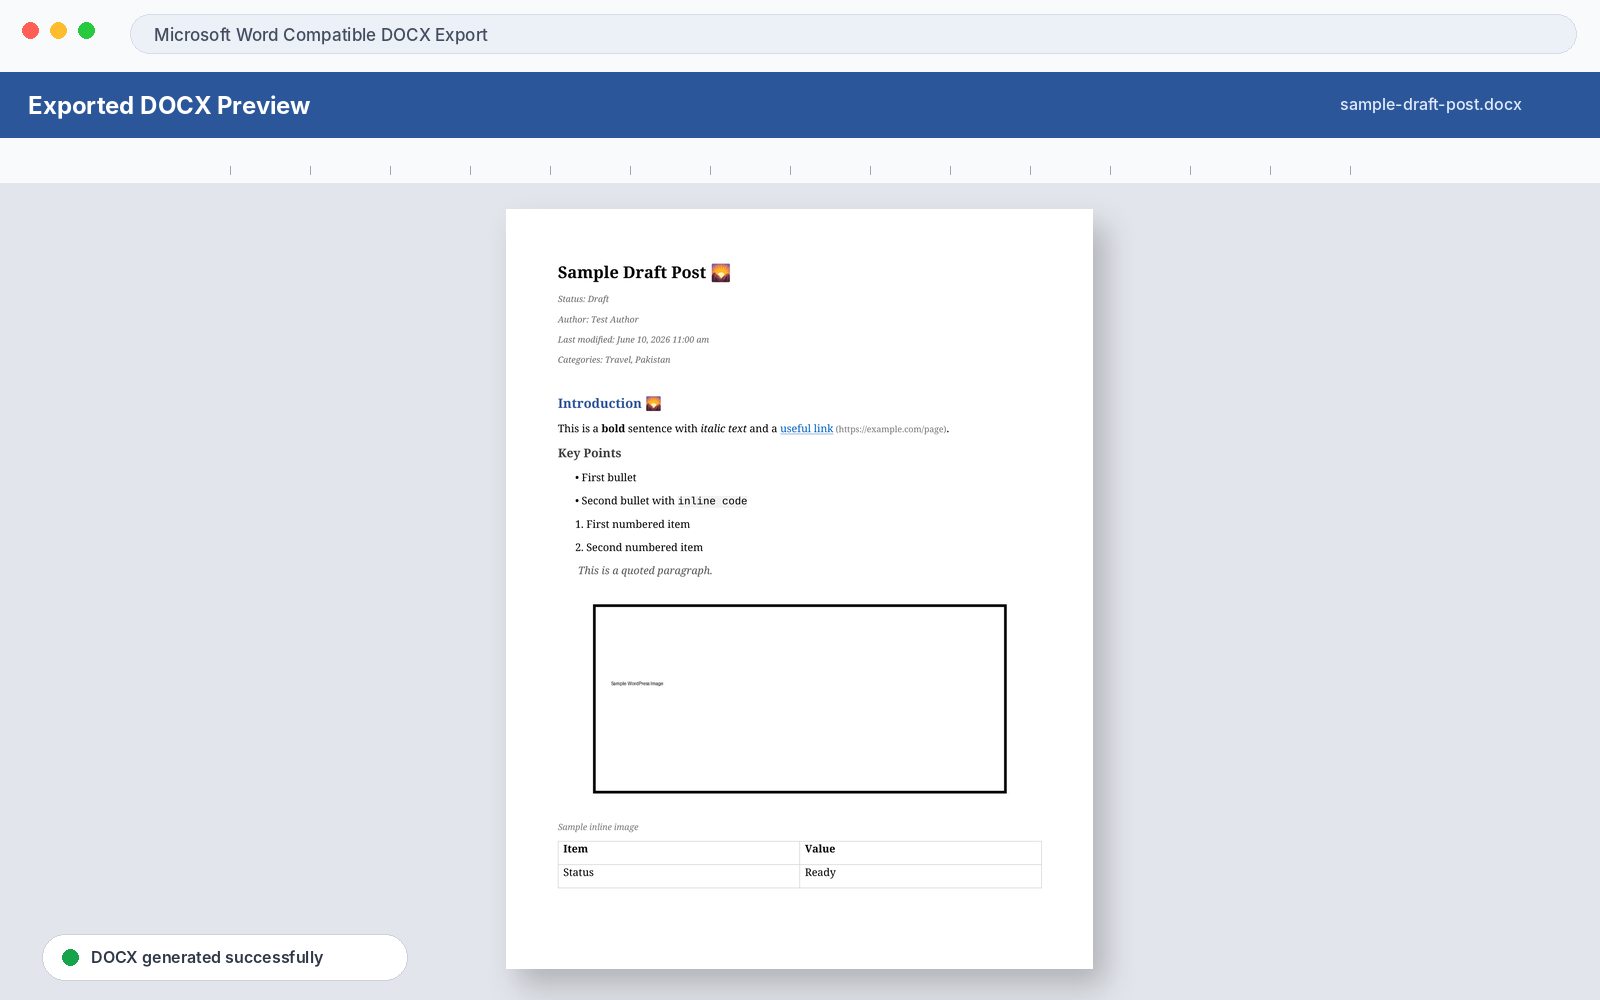This screenshot has height=1000, width=1600.
Task: Click the 'inline code' snippet
Action: (x=712, y=501)
